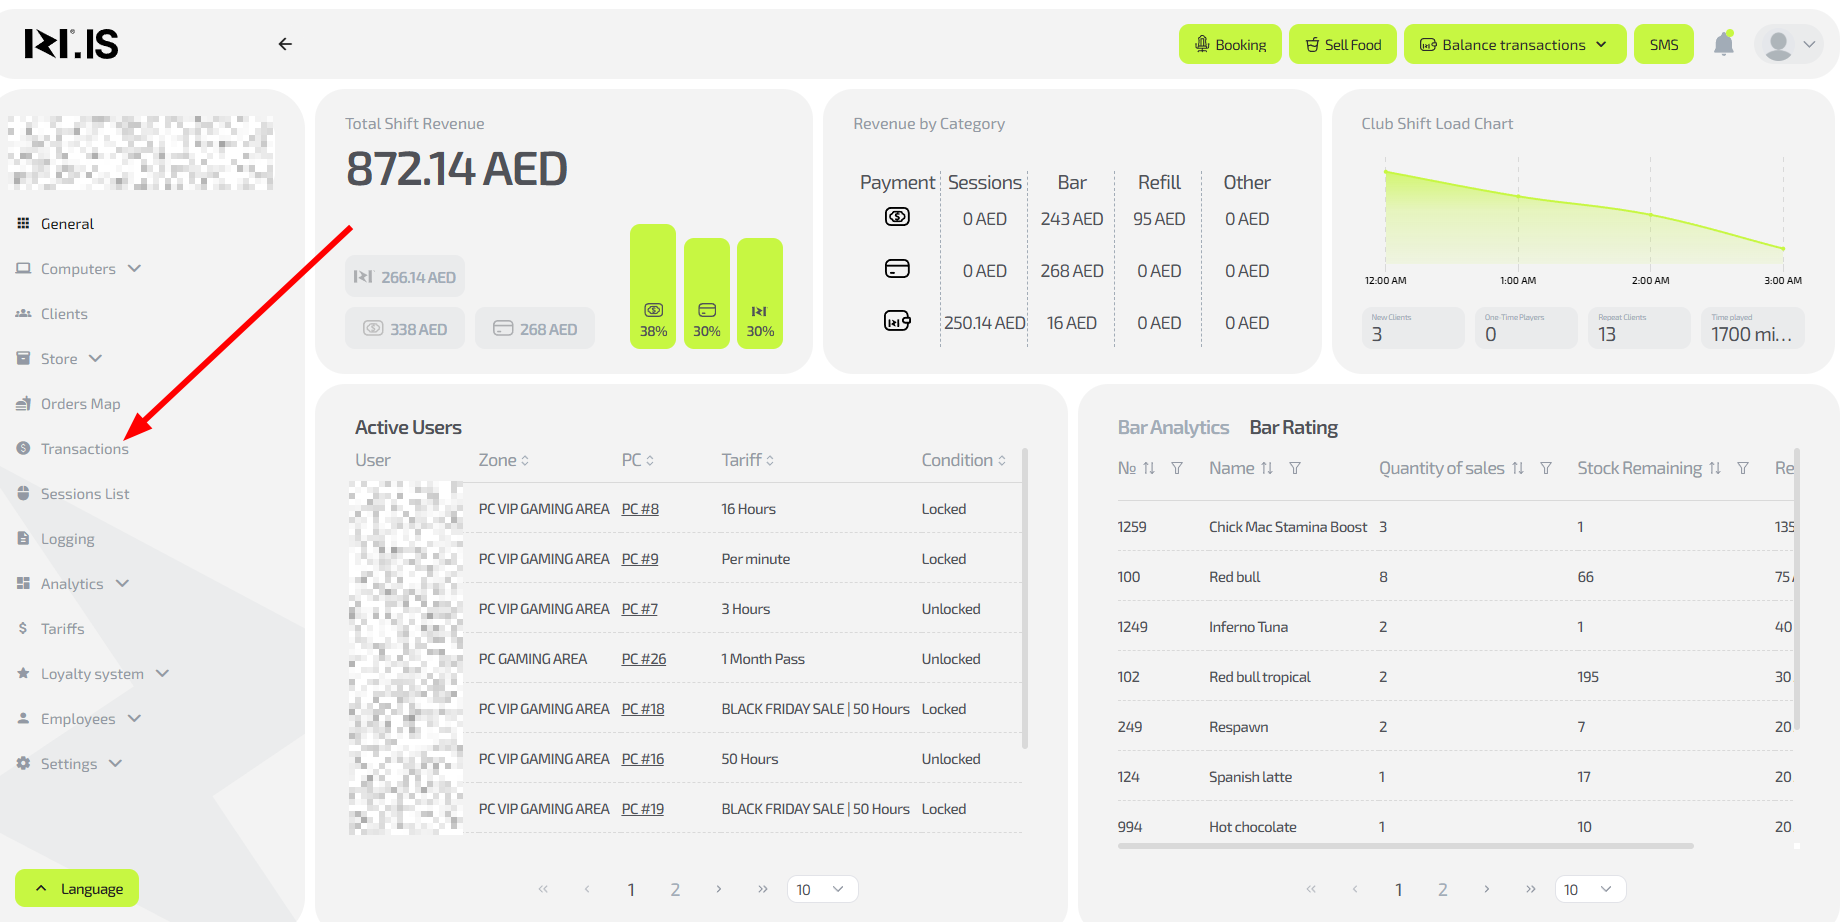Open the PC #8 link
This screenshot has width=1843, height=922.
[640, 509]
